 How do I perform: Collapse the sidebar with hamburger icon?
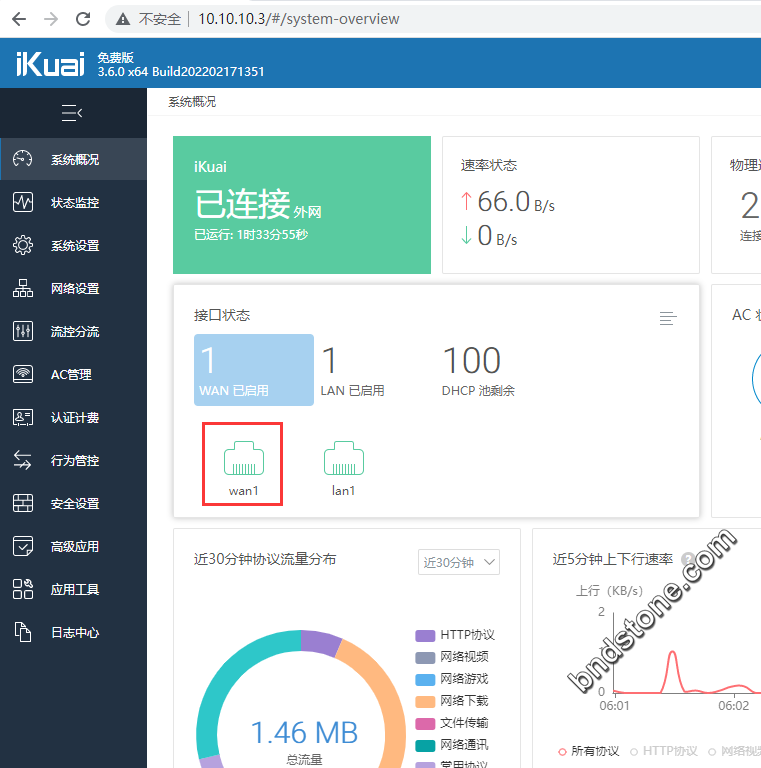pyautogui.click(x=72, y=113)
